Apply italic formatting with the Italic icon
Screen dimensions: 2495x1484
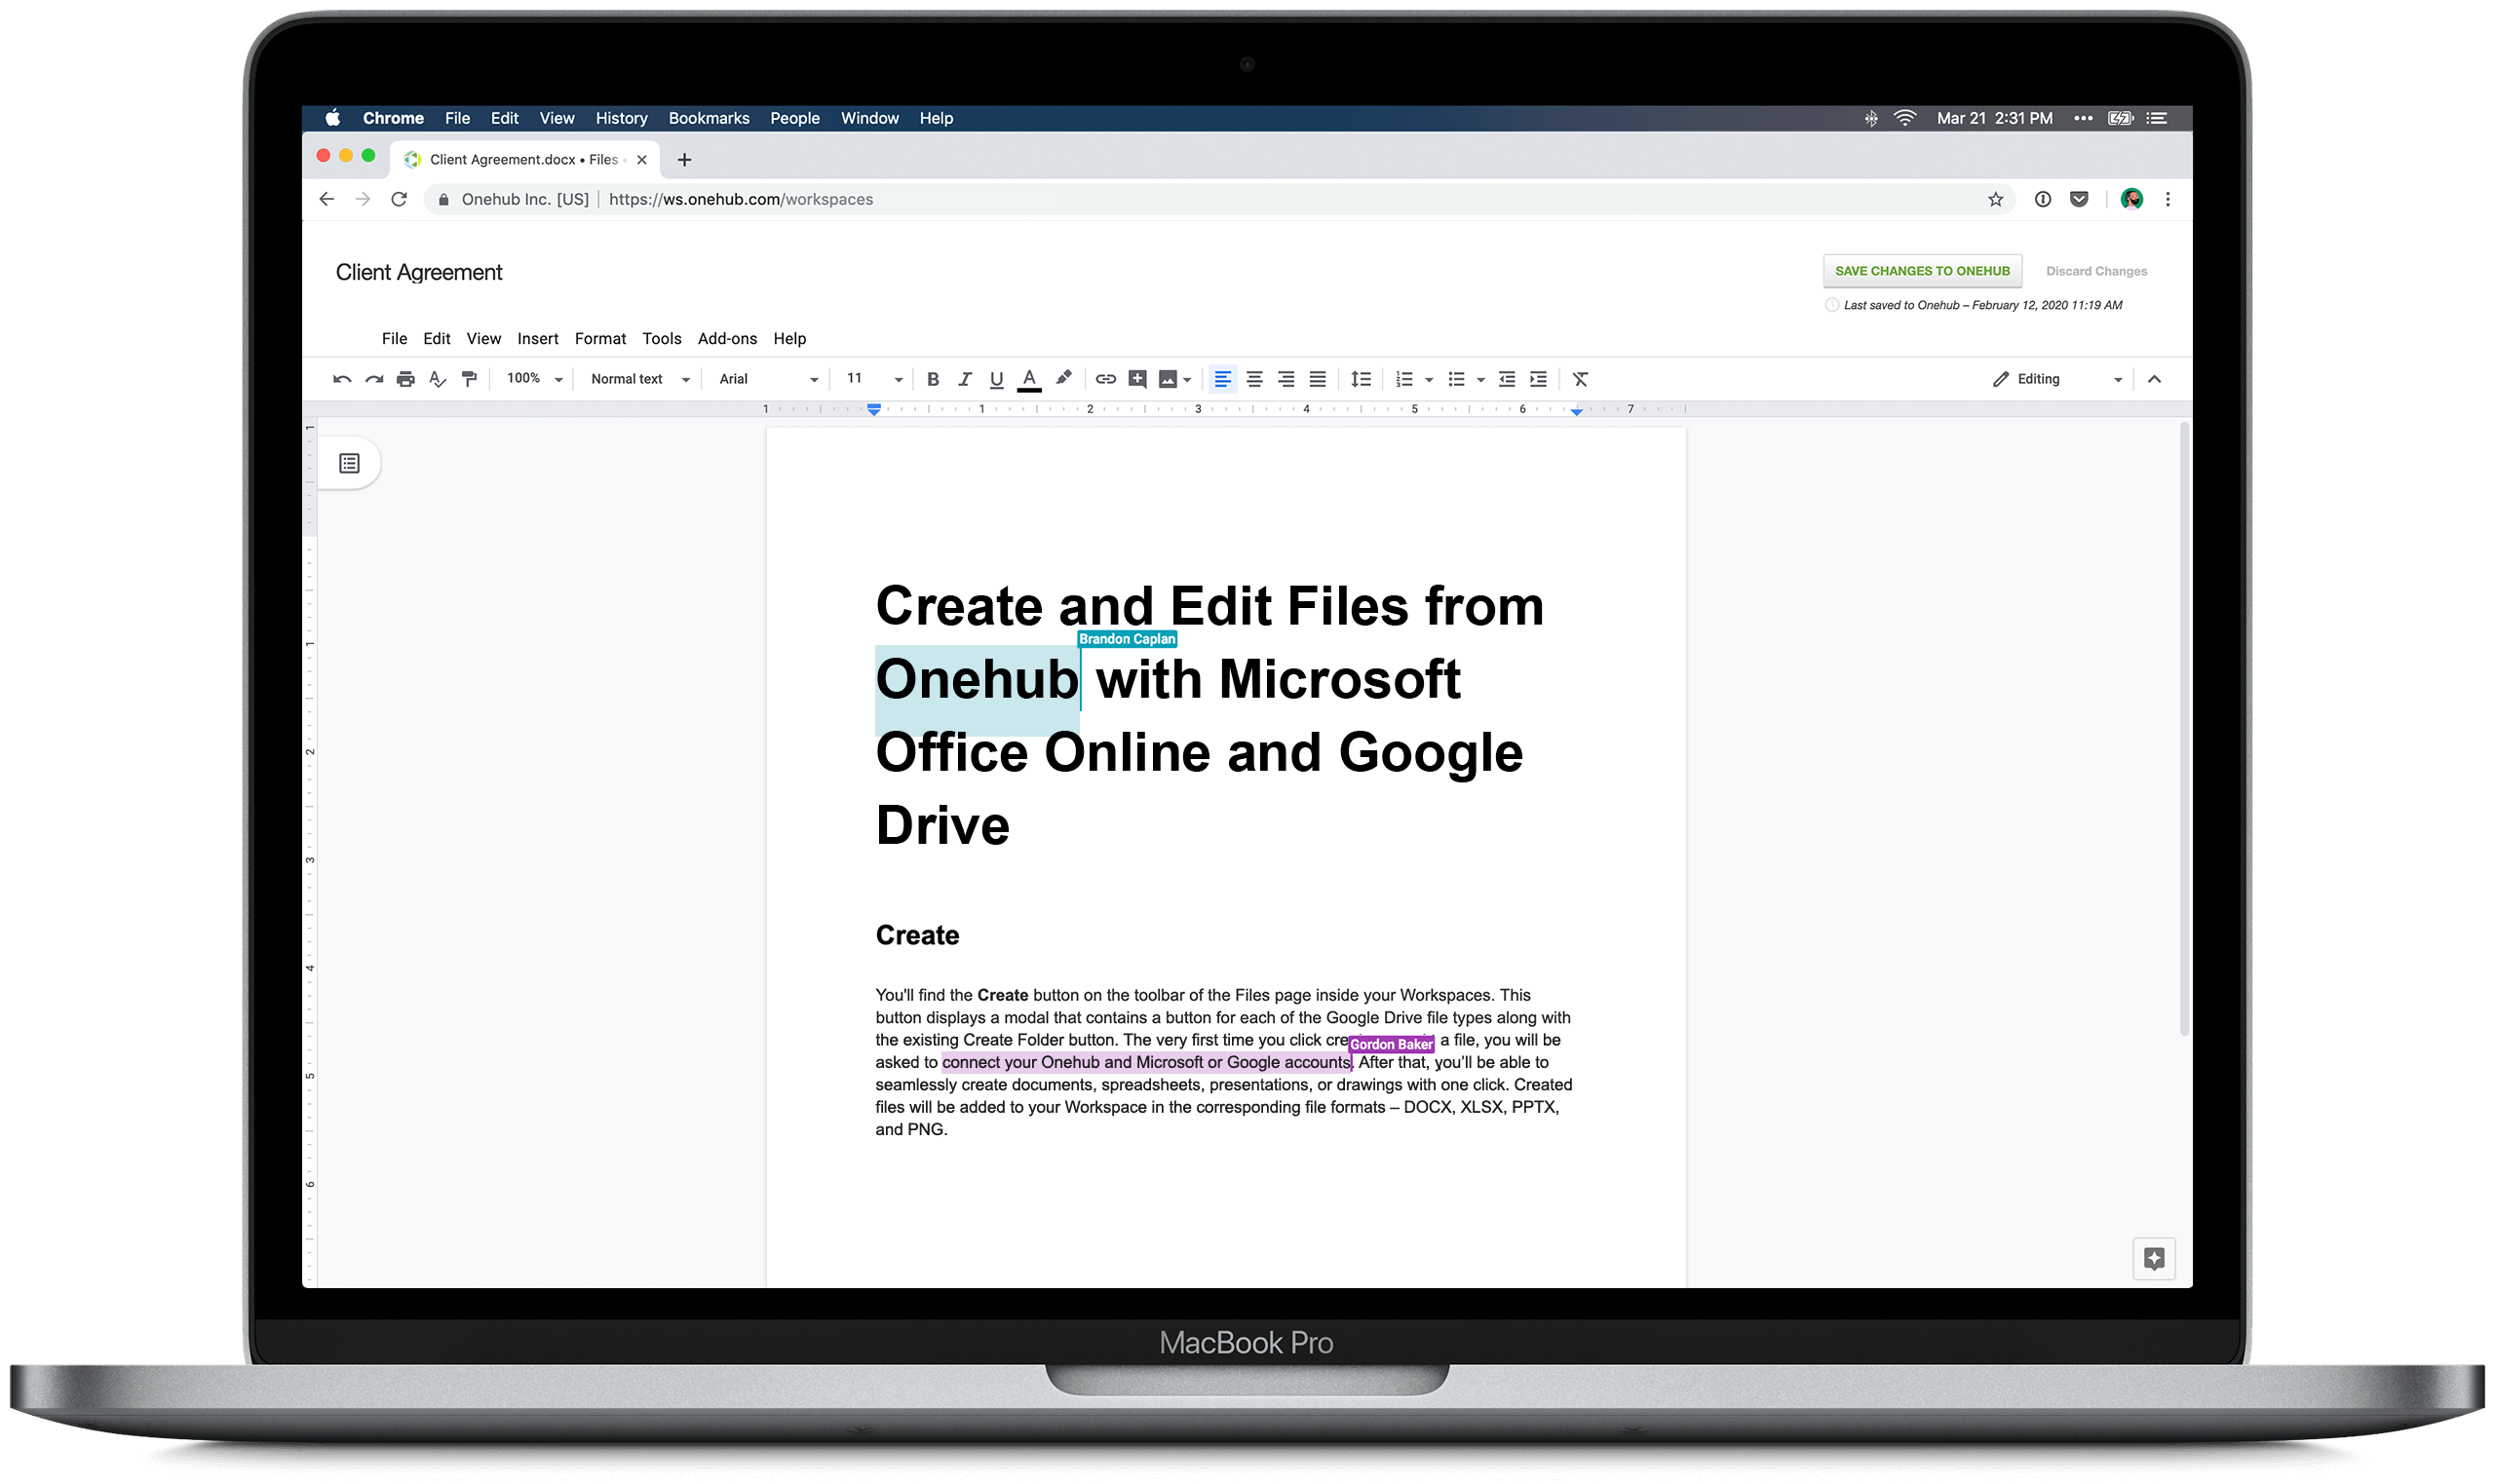point(965,379)
